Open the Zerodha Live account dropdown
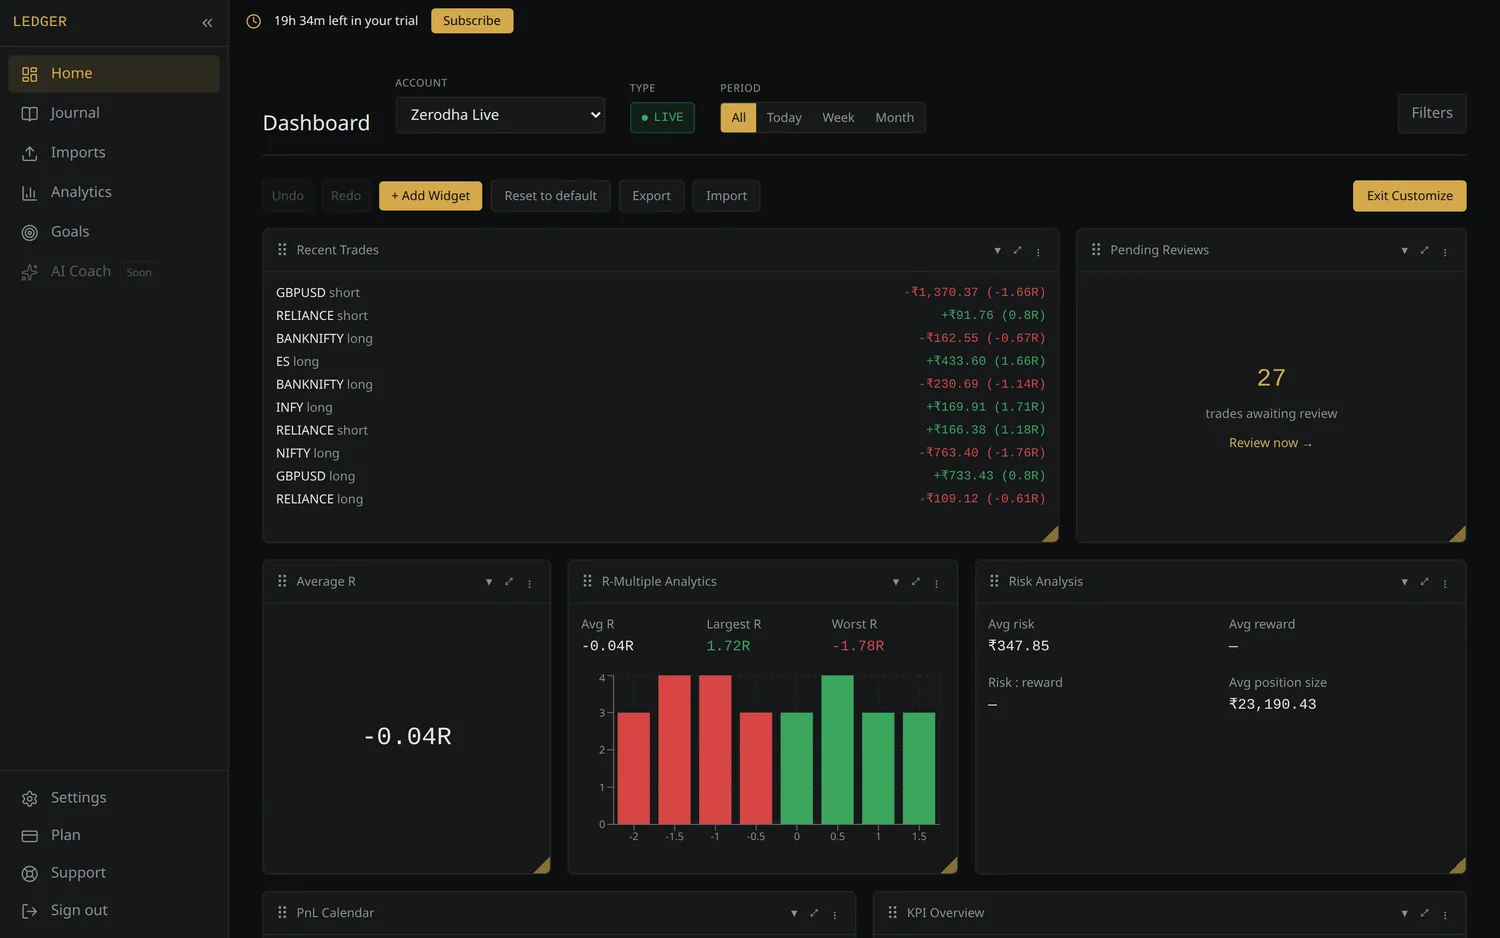 click(x=500, y=115)
